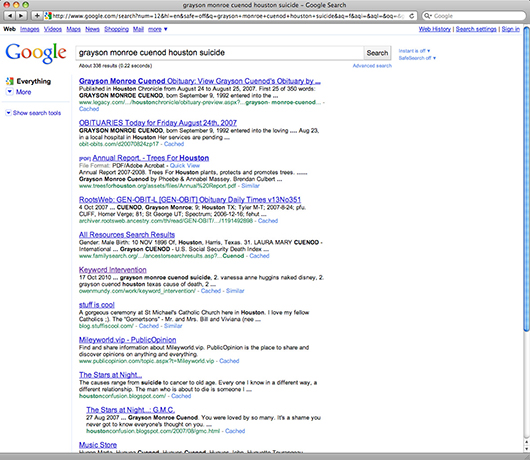Open the Images tab
530x460 pixels.
tap(30, 29)
